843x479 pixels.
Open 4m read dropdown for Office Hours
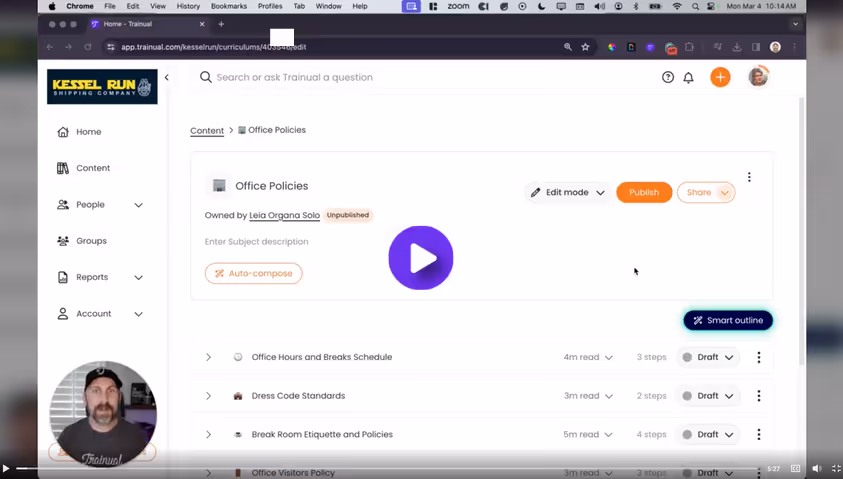tap(588, 357)
